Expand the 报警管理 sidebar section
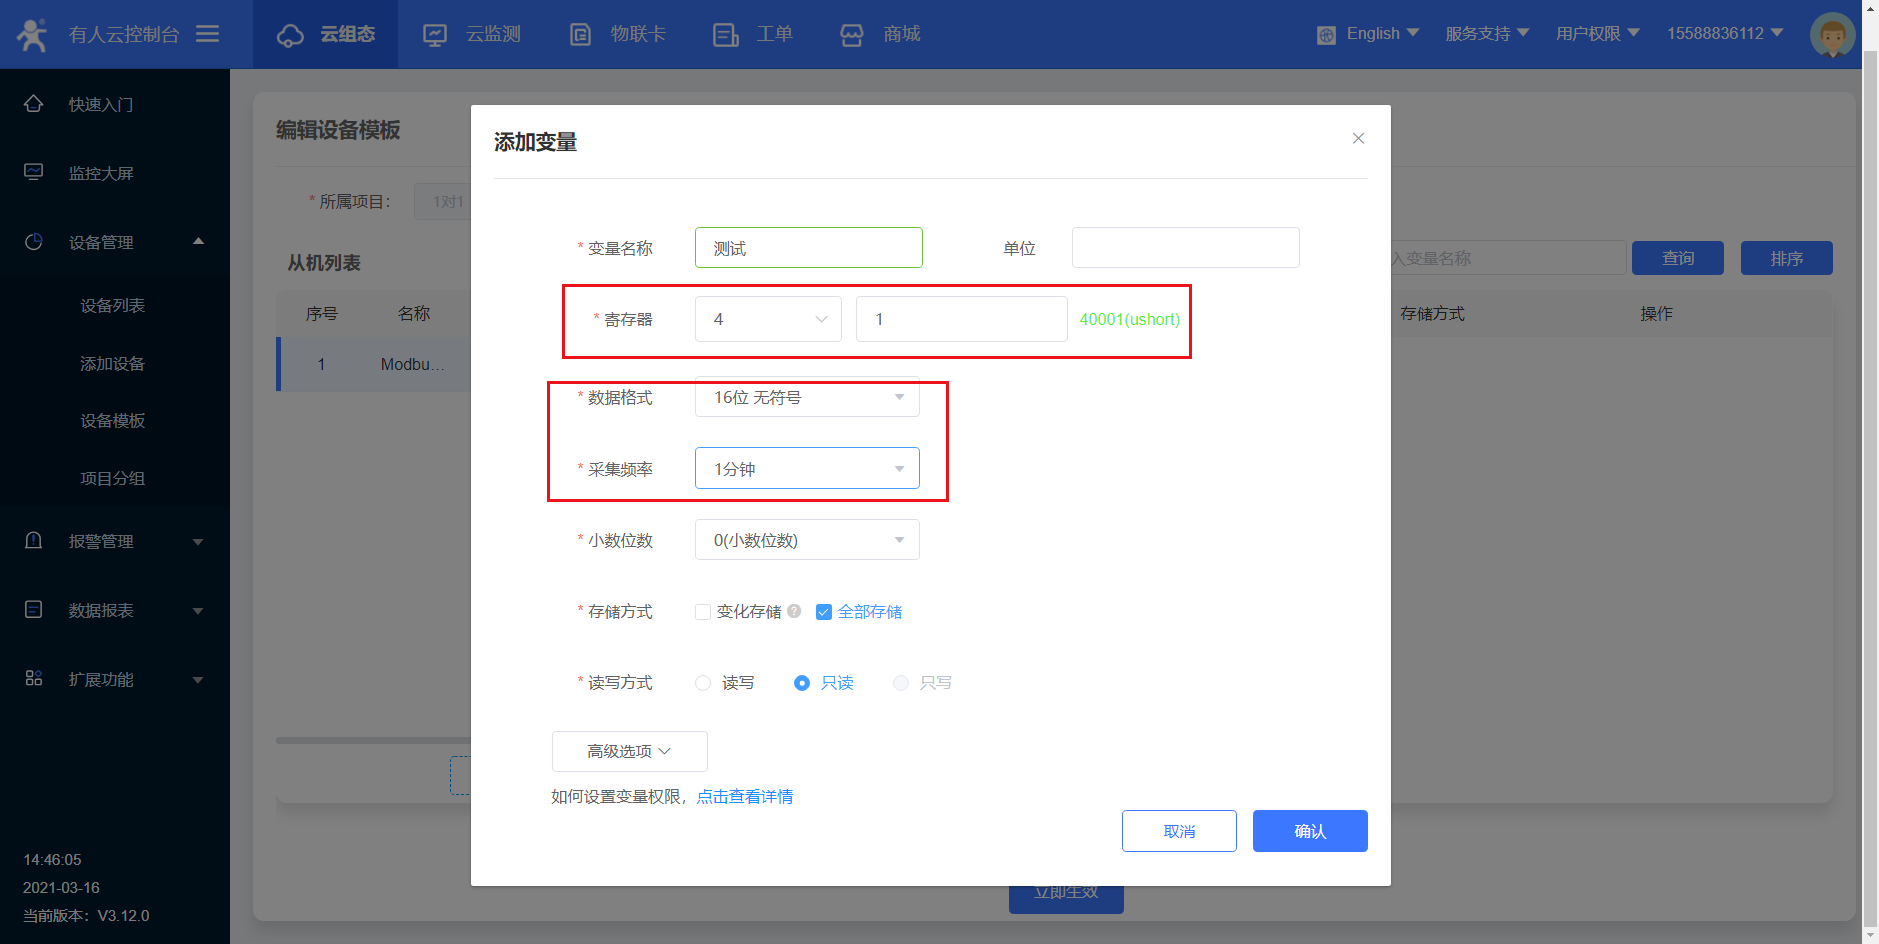The image size is (1879, 944). (x=198, y=541)
